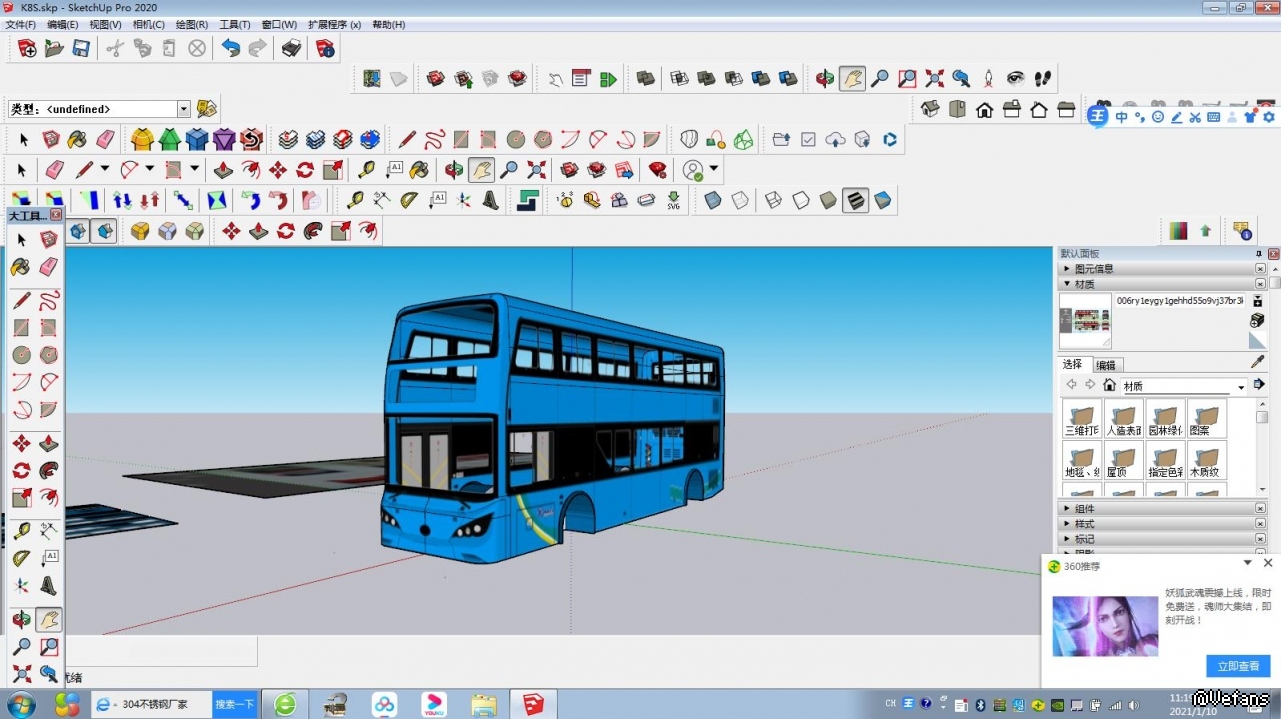1281x719 pixels.
Task: Click the Save floppy disk icon
Action: pos(81,48)
